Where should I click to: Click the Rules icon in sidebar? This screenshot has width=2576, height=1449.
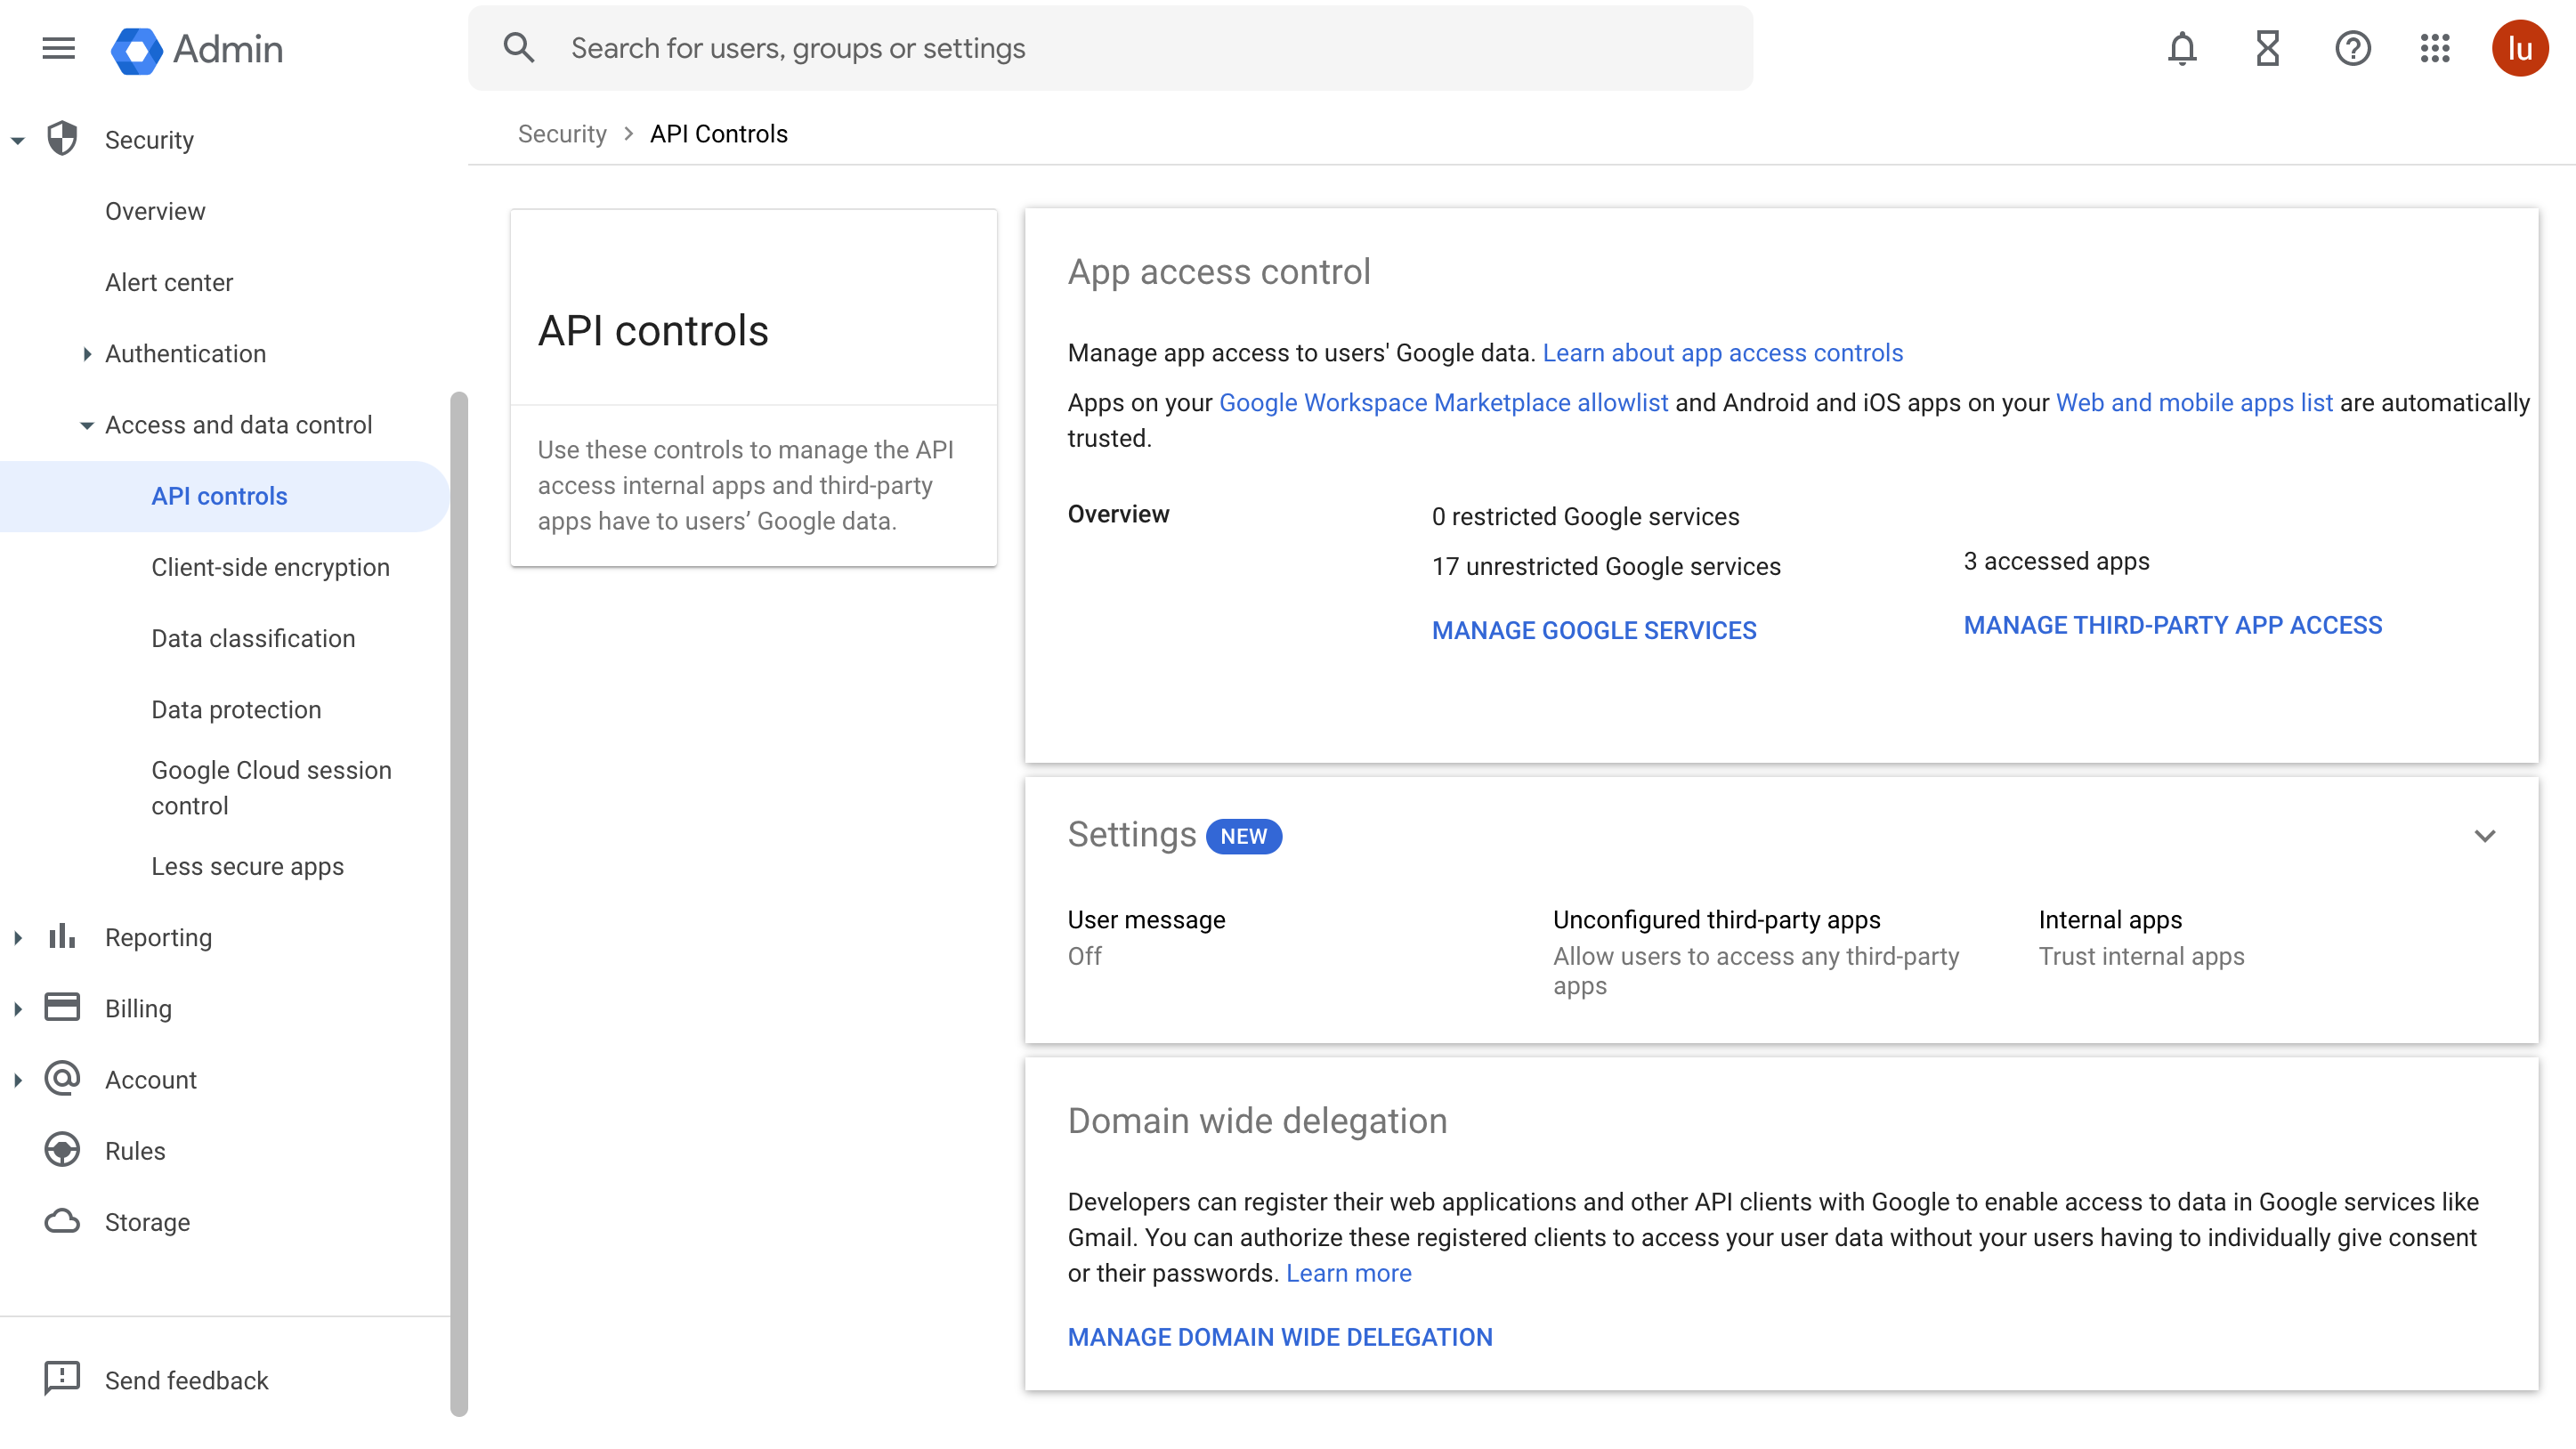[x=61, y=1150]
